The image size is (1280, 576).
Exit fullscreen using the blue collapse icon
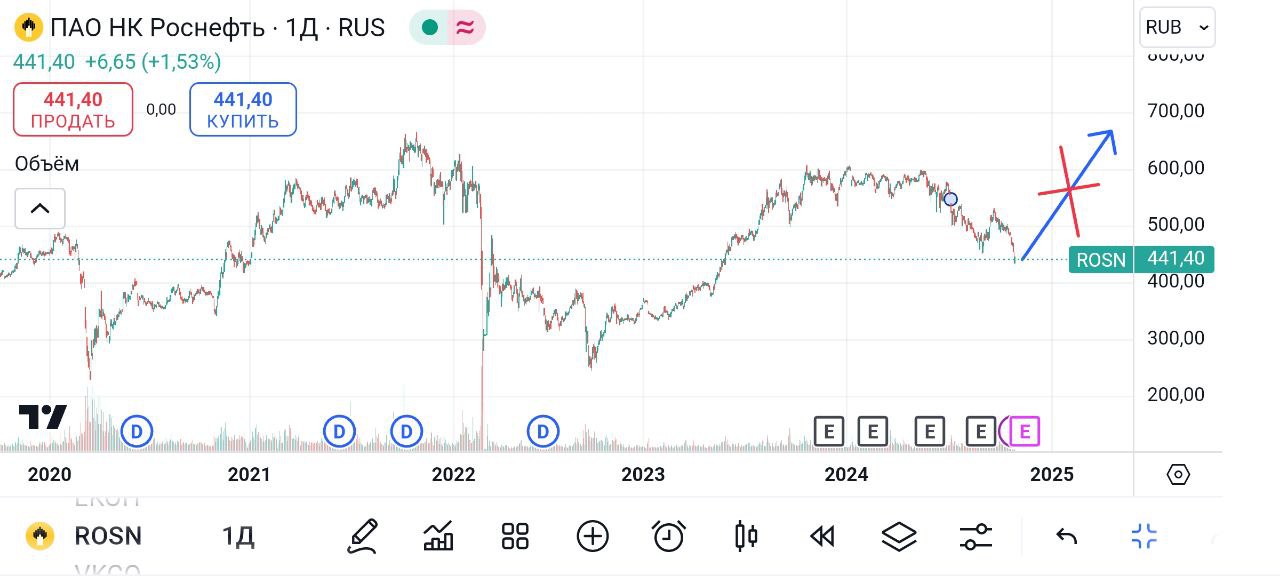click(x=1144, y=537)
